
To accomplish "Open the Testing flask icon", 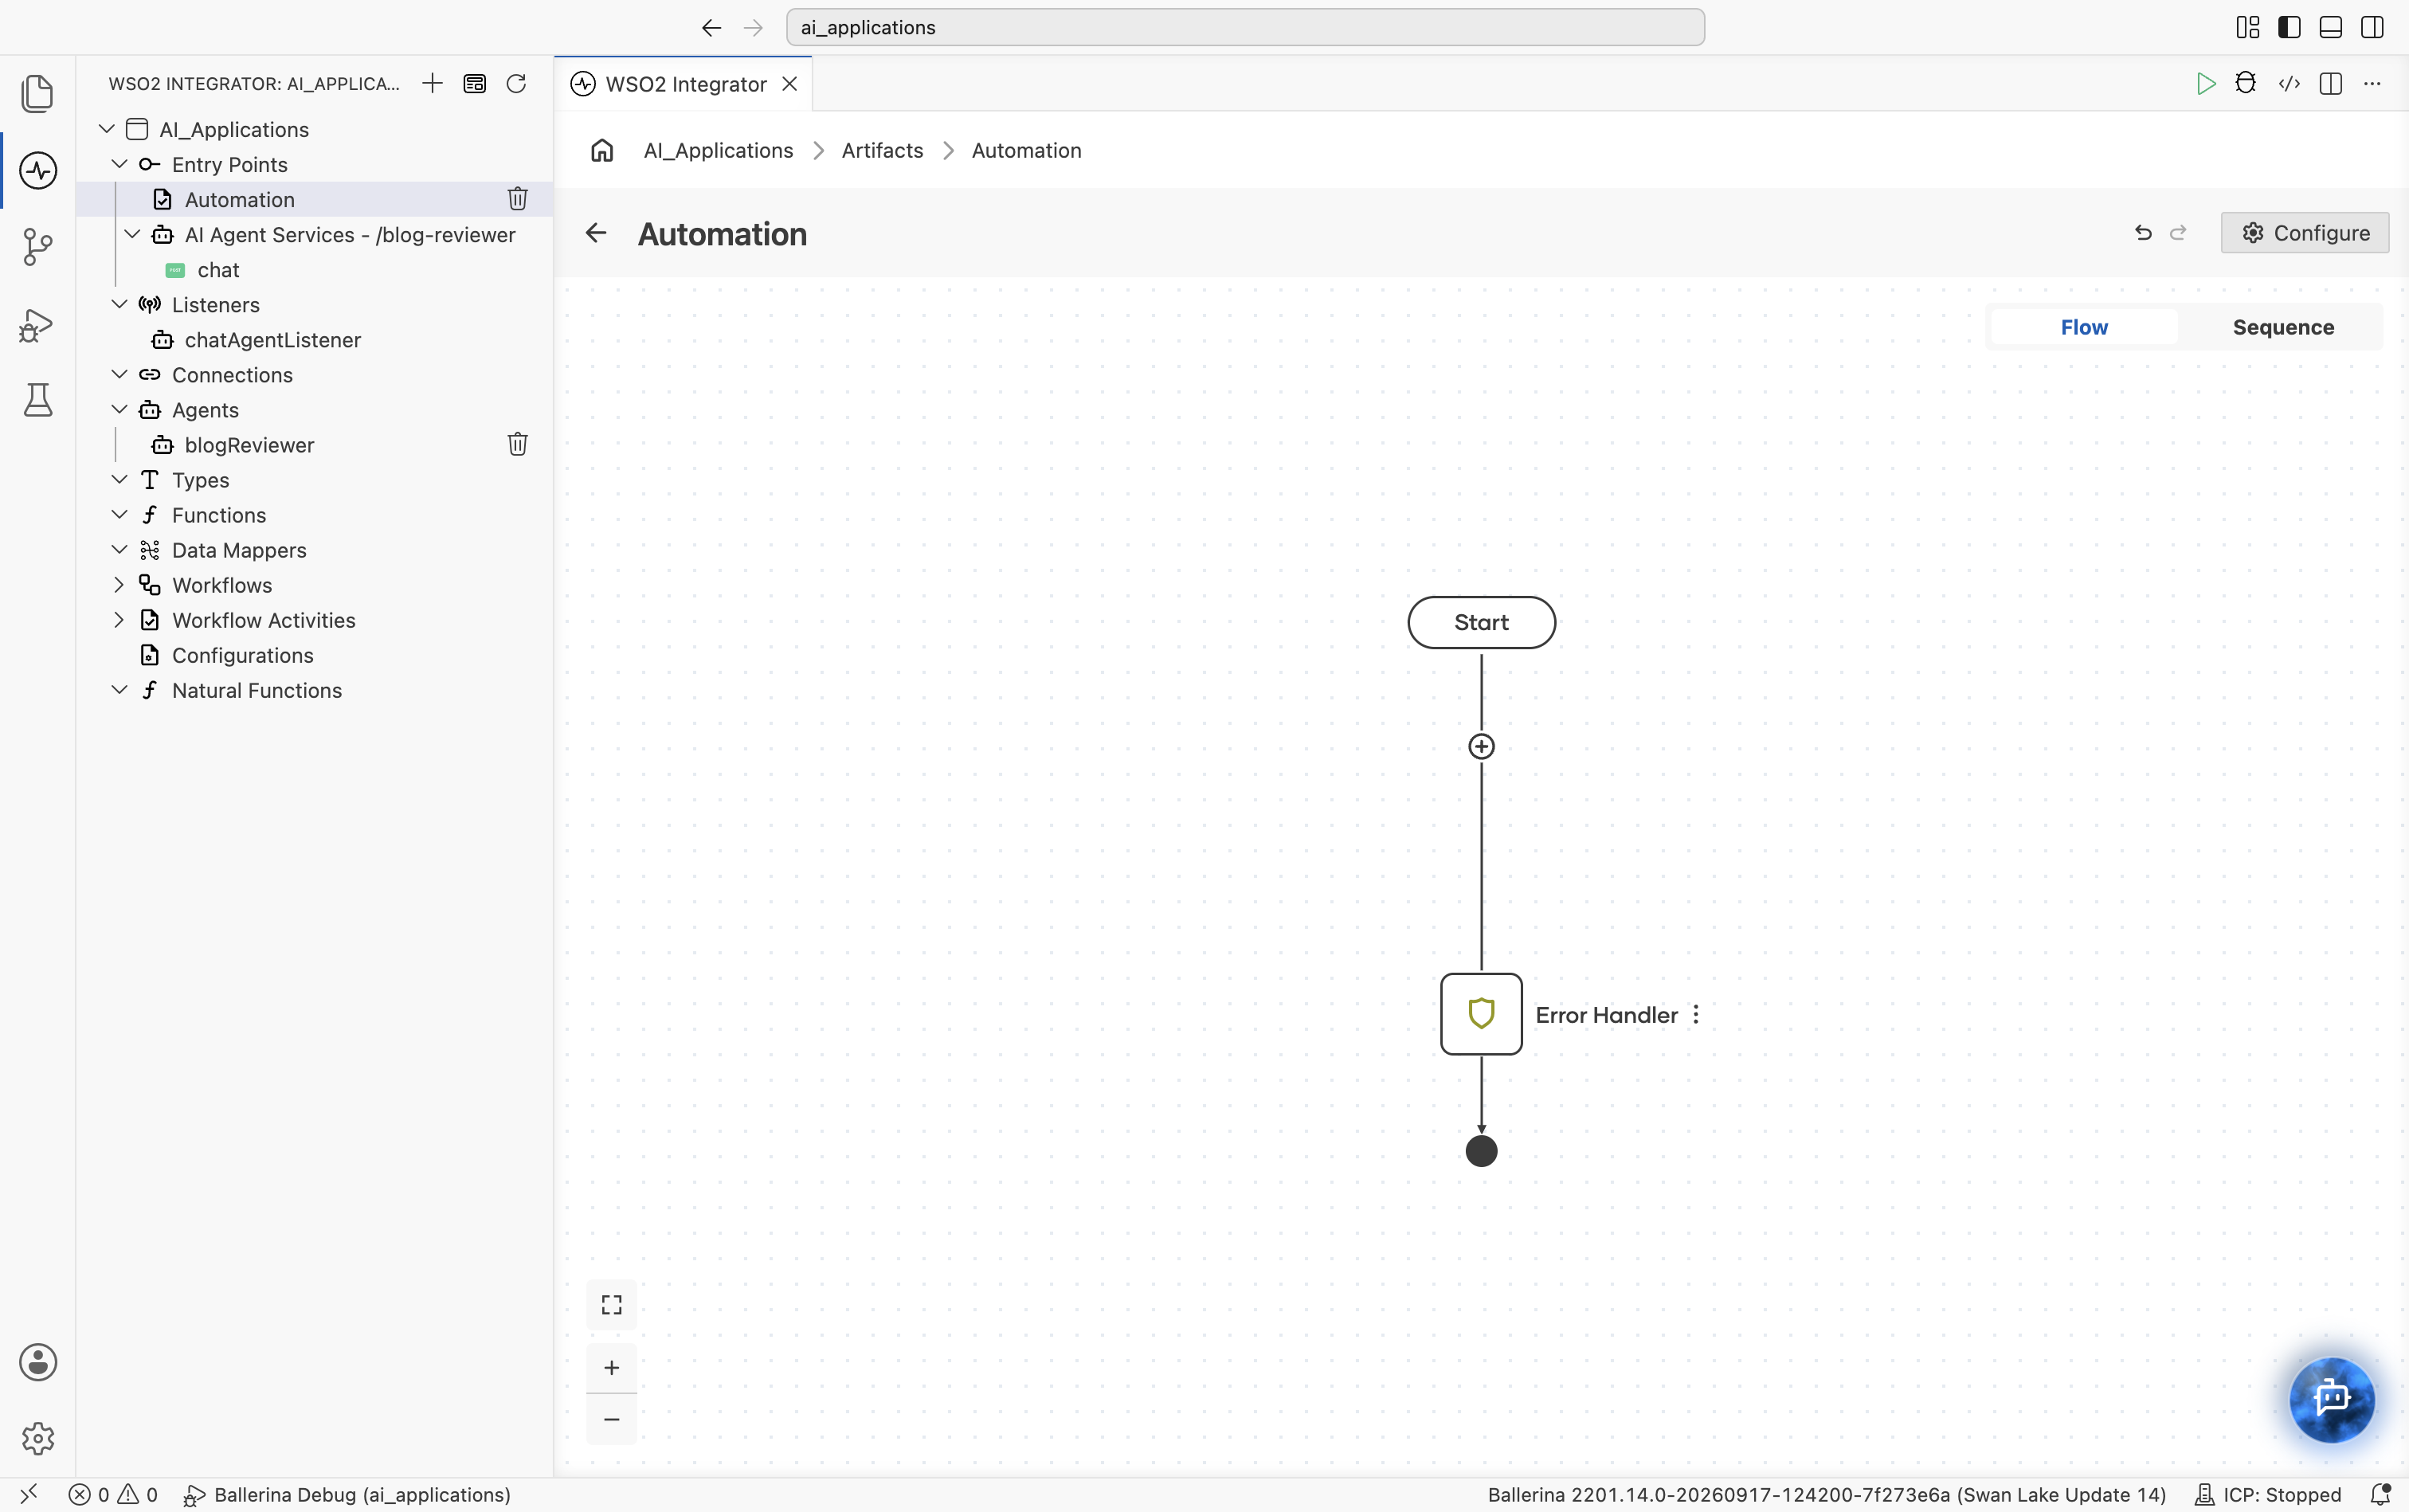I will [x=37, y=400].
